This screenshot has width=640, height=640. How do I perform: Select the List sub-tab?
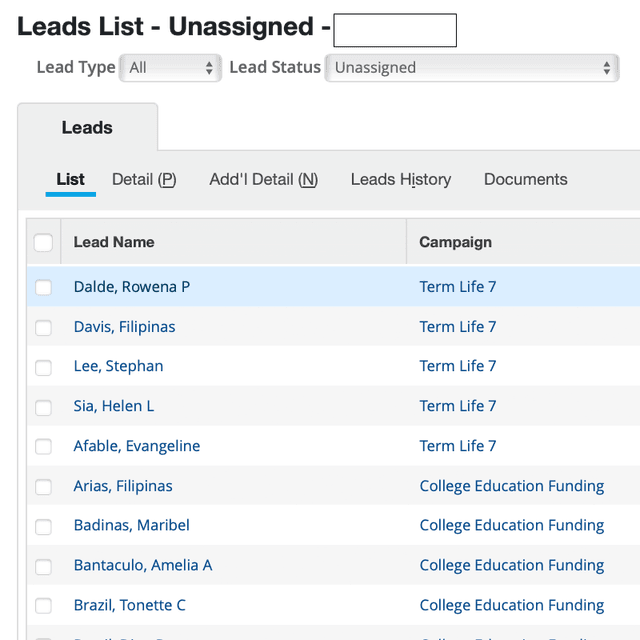pos(70,180)
